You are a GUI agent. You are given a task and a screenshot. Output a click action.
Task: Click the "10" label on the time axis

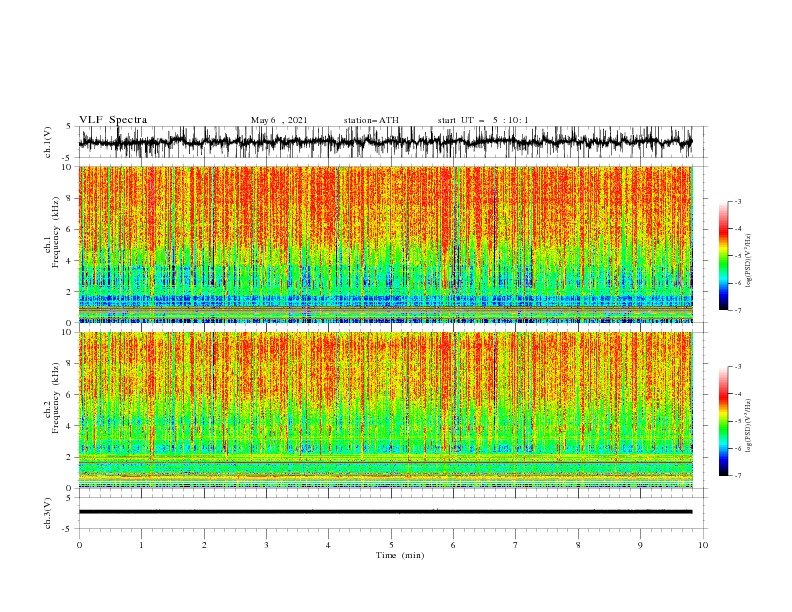[x=703, y=545]
